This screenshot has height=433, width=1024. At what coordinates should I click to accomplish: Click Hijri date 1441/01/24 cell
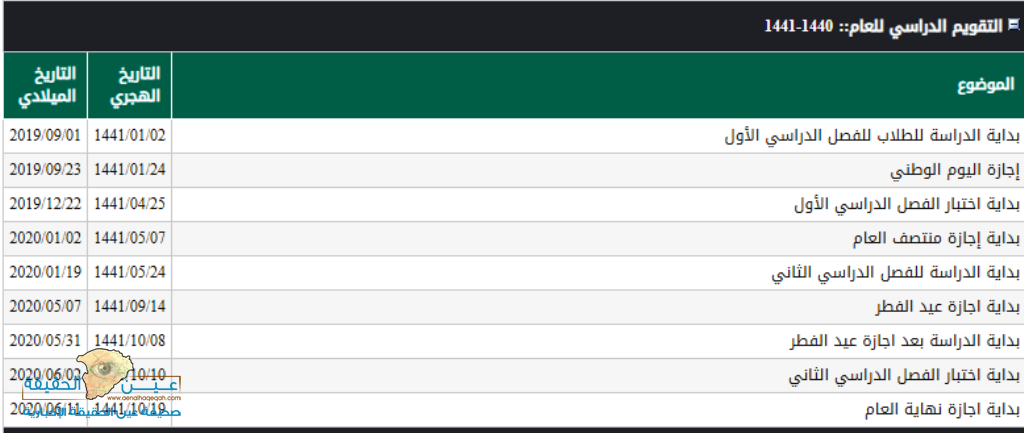129,170
